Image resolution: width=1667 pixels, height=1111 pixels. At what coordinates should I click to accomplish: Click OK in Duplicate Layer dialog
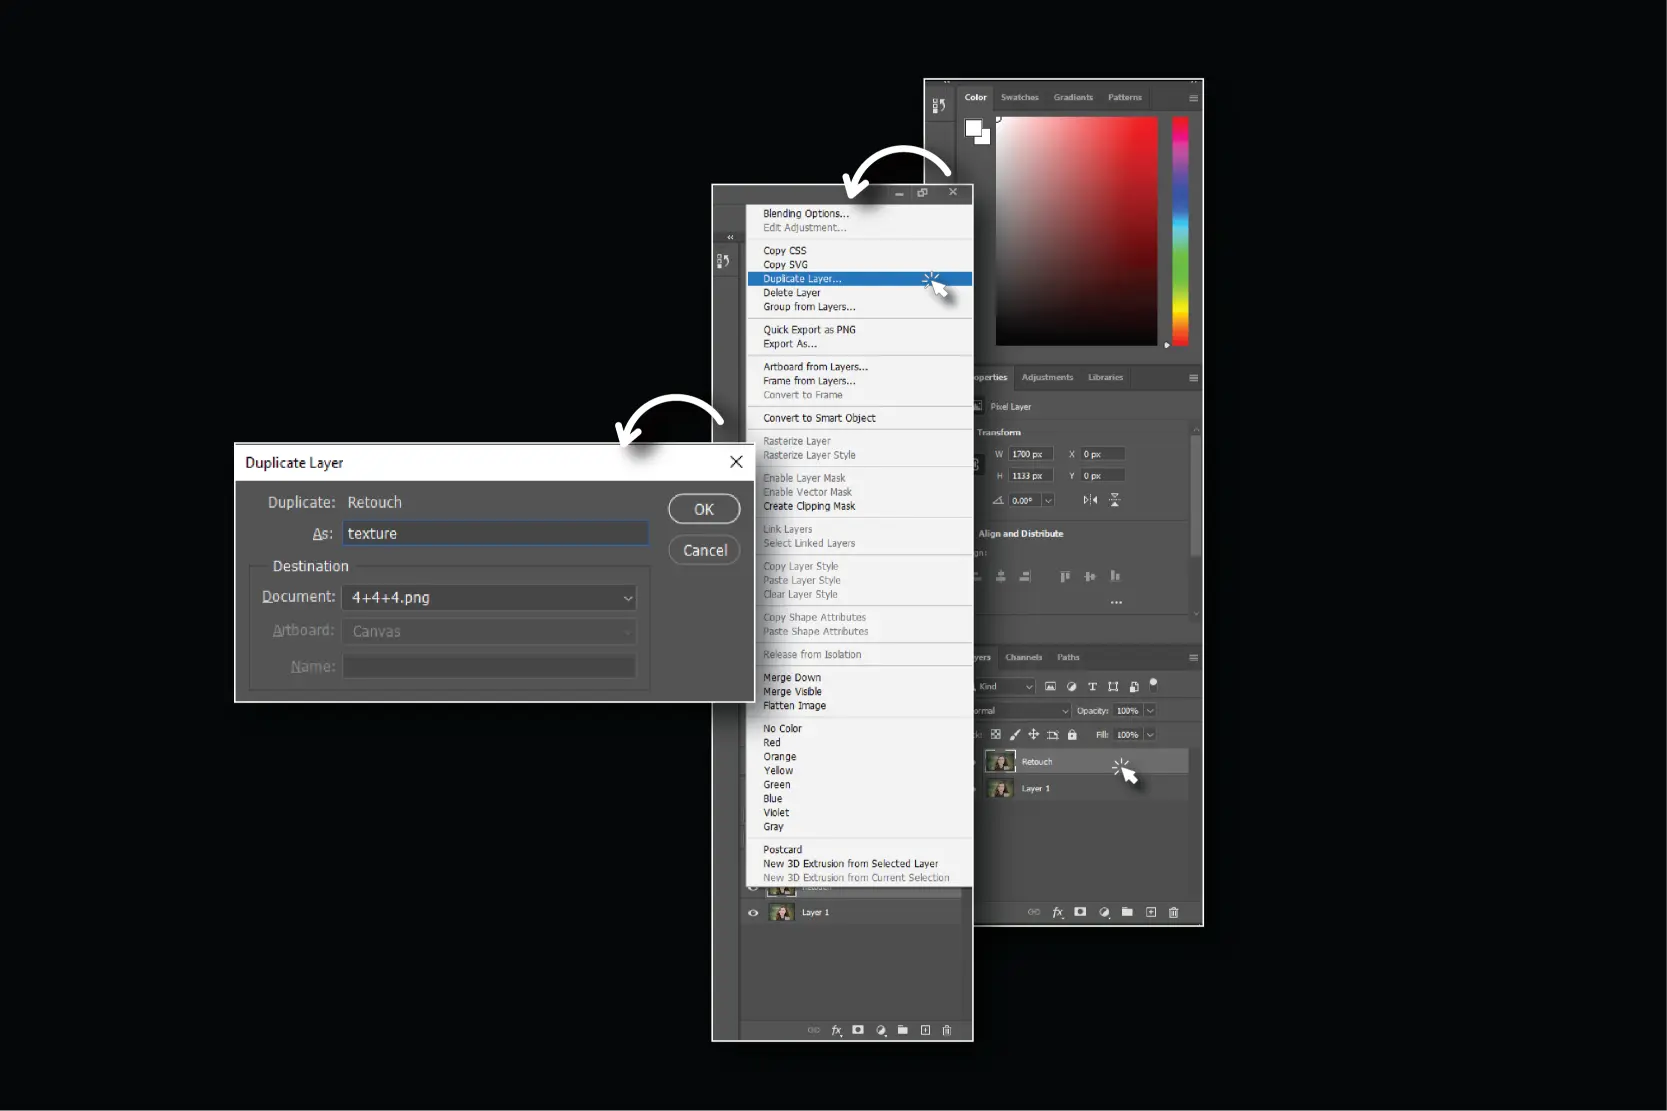704,509
